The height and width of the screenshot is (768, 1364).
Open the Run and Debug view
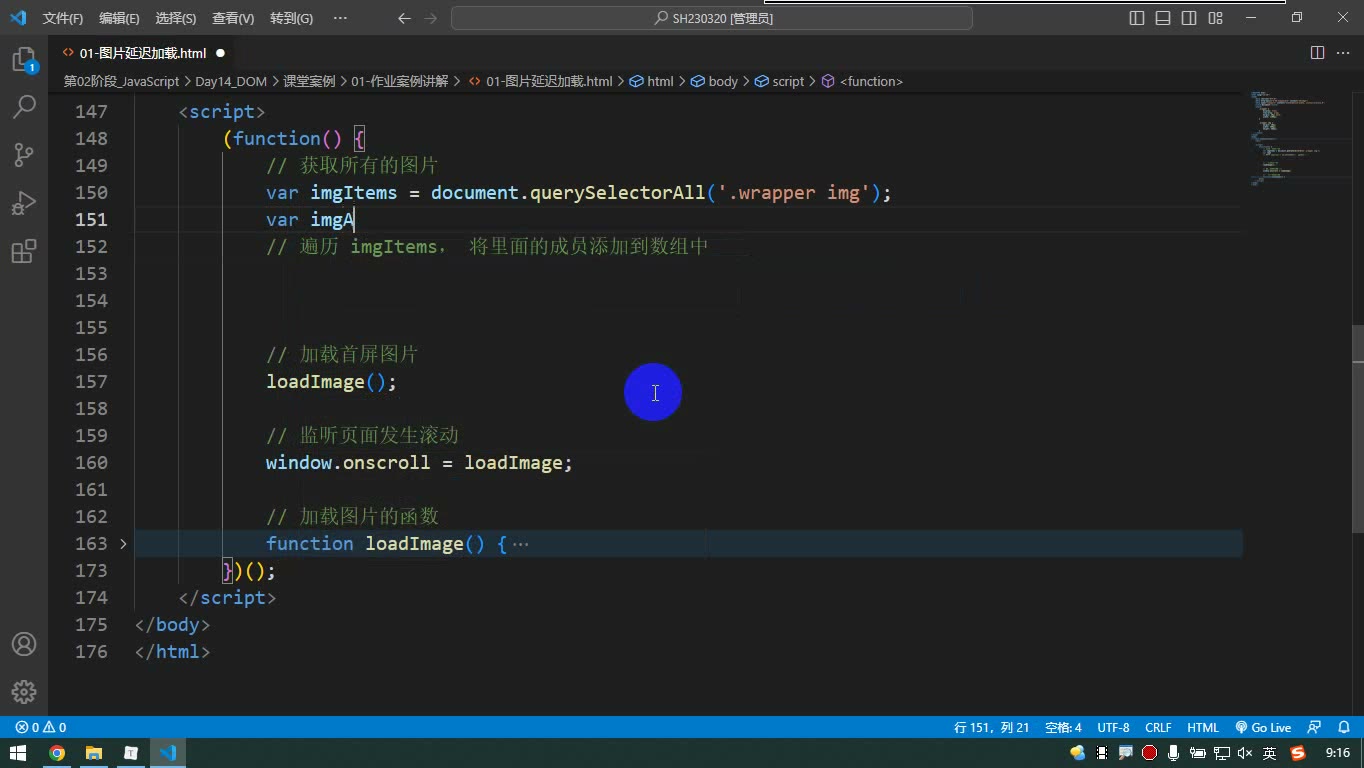[24, 203]
